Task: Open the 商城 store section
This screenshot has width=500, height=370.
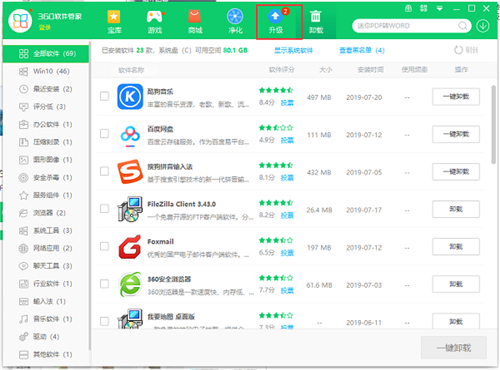Action: point(195,22)
